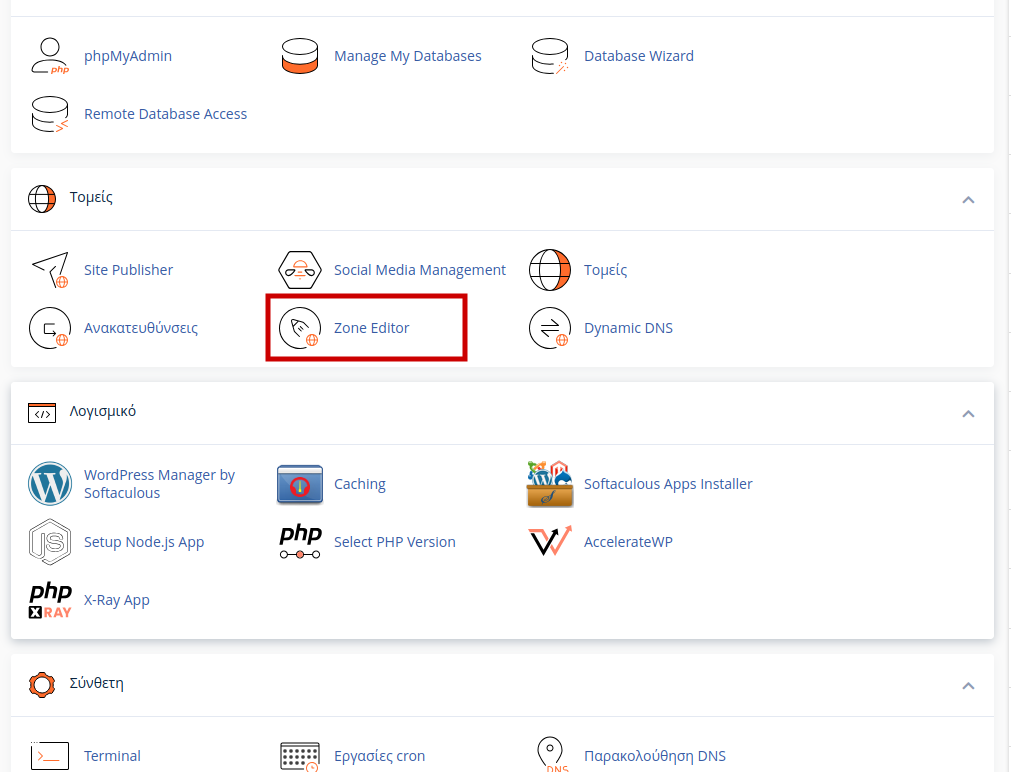Click the Dynamic DNS arrows icon
Image resolution: width=1011 pixels, height=772 pixels.
click(x=549, y=328)
